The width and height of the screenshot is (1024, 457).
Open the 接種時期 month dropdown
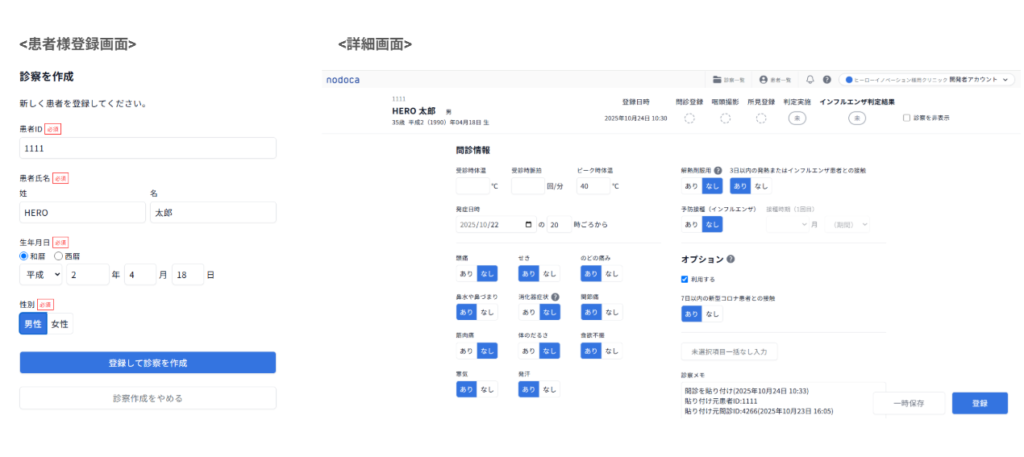[x=791, y=225]
